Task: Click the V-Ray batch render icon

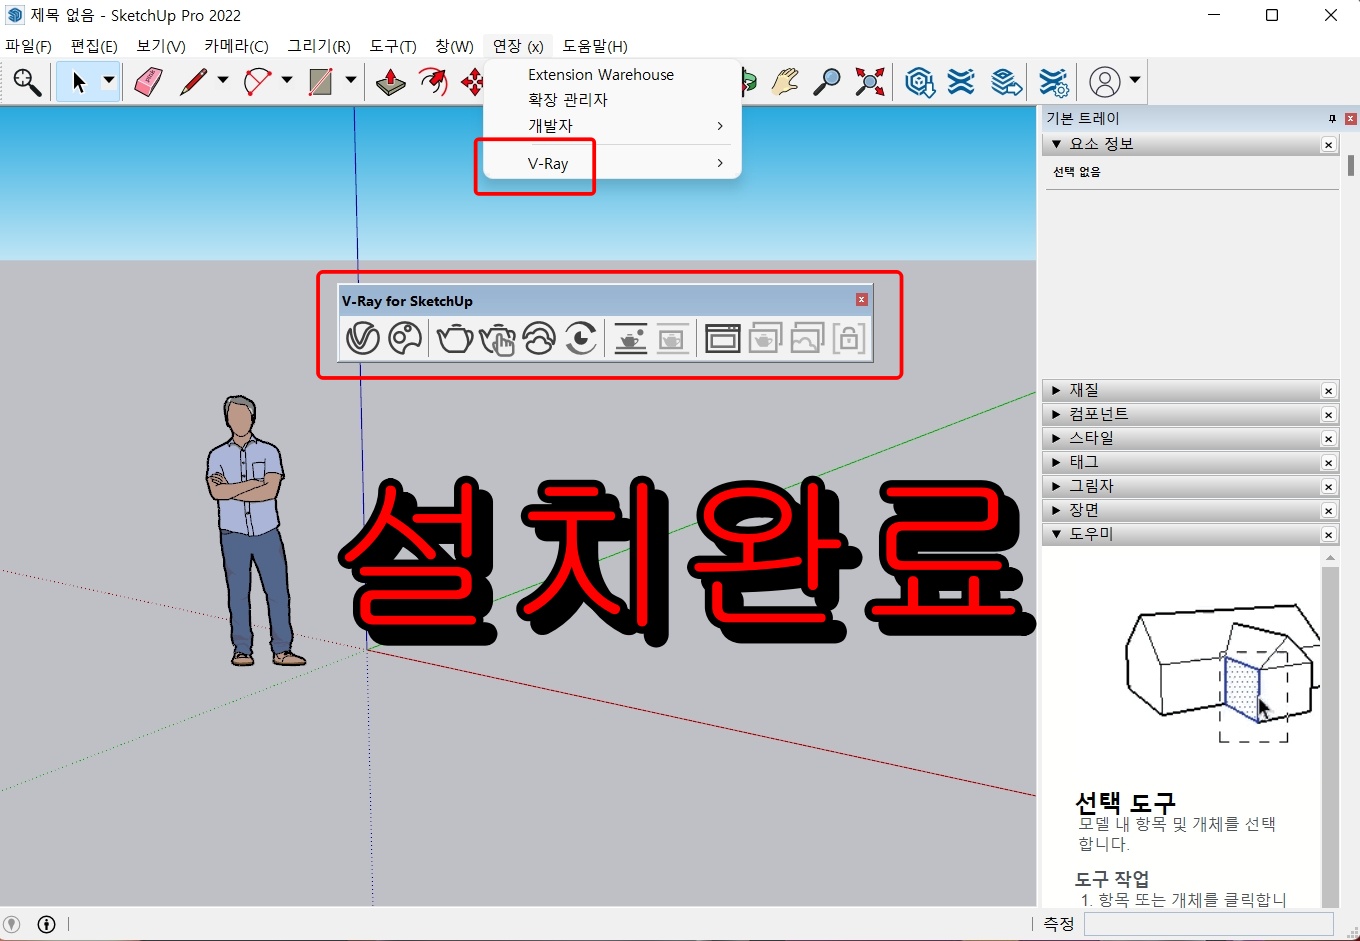Action: pos(765,338)
